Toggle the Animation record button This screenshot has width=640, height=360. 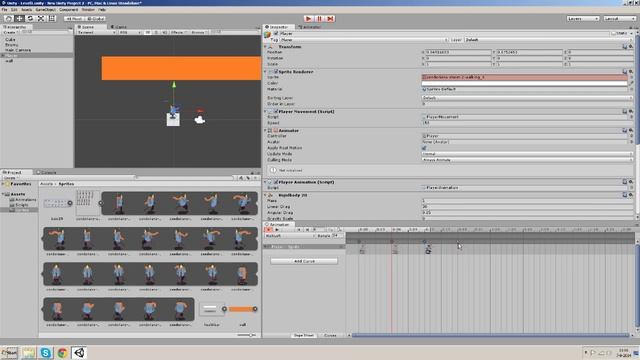click(x=269, y=230)
